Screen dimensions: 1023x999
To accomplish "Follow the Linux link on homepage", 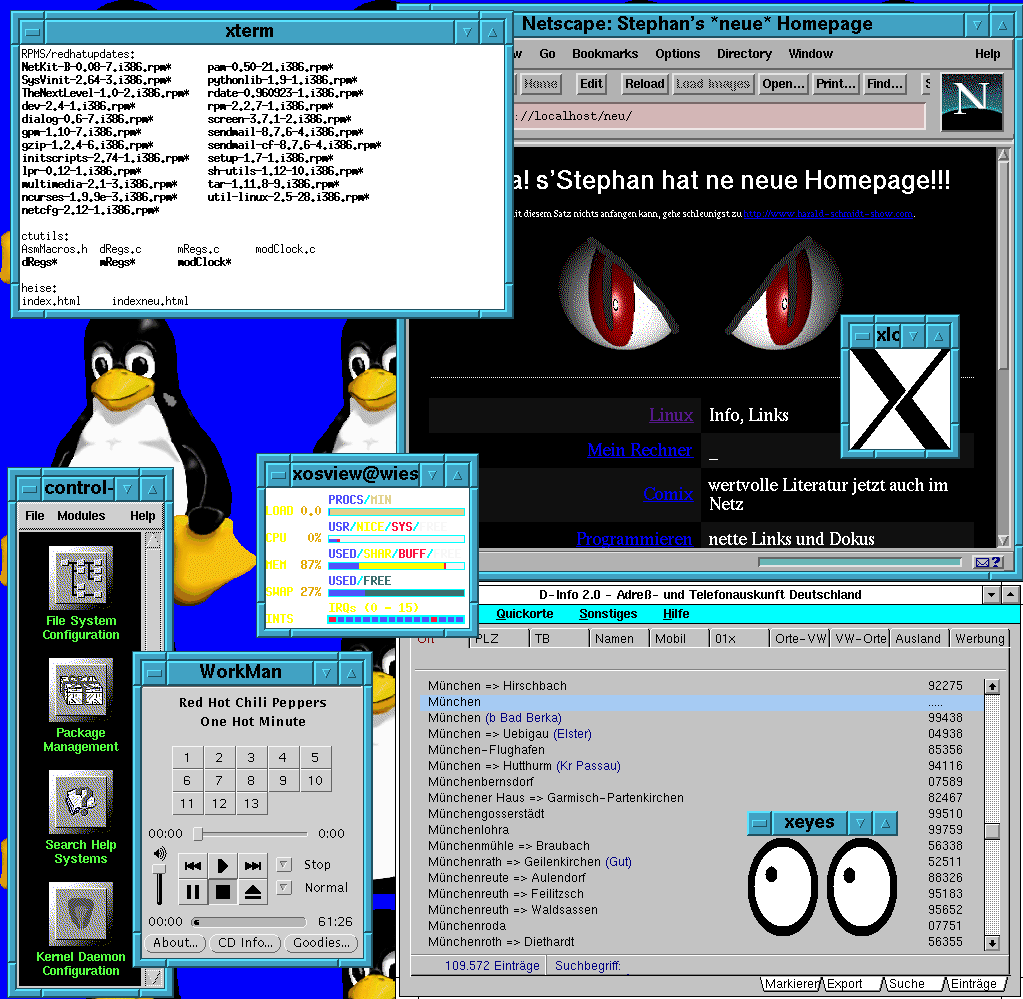I will point(671,415).
